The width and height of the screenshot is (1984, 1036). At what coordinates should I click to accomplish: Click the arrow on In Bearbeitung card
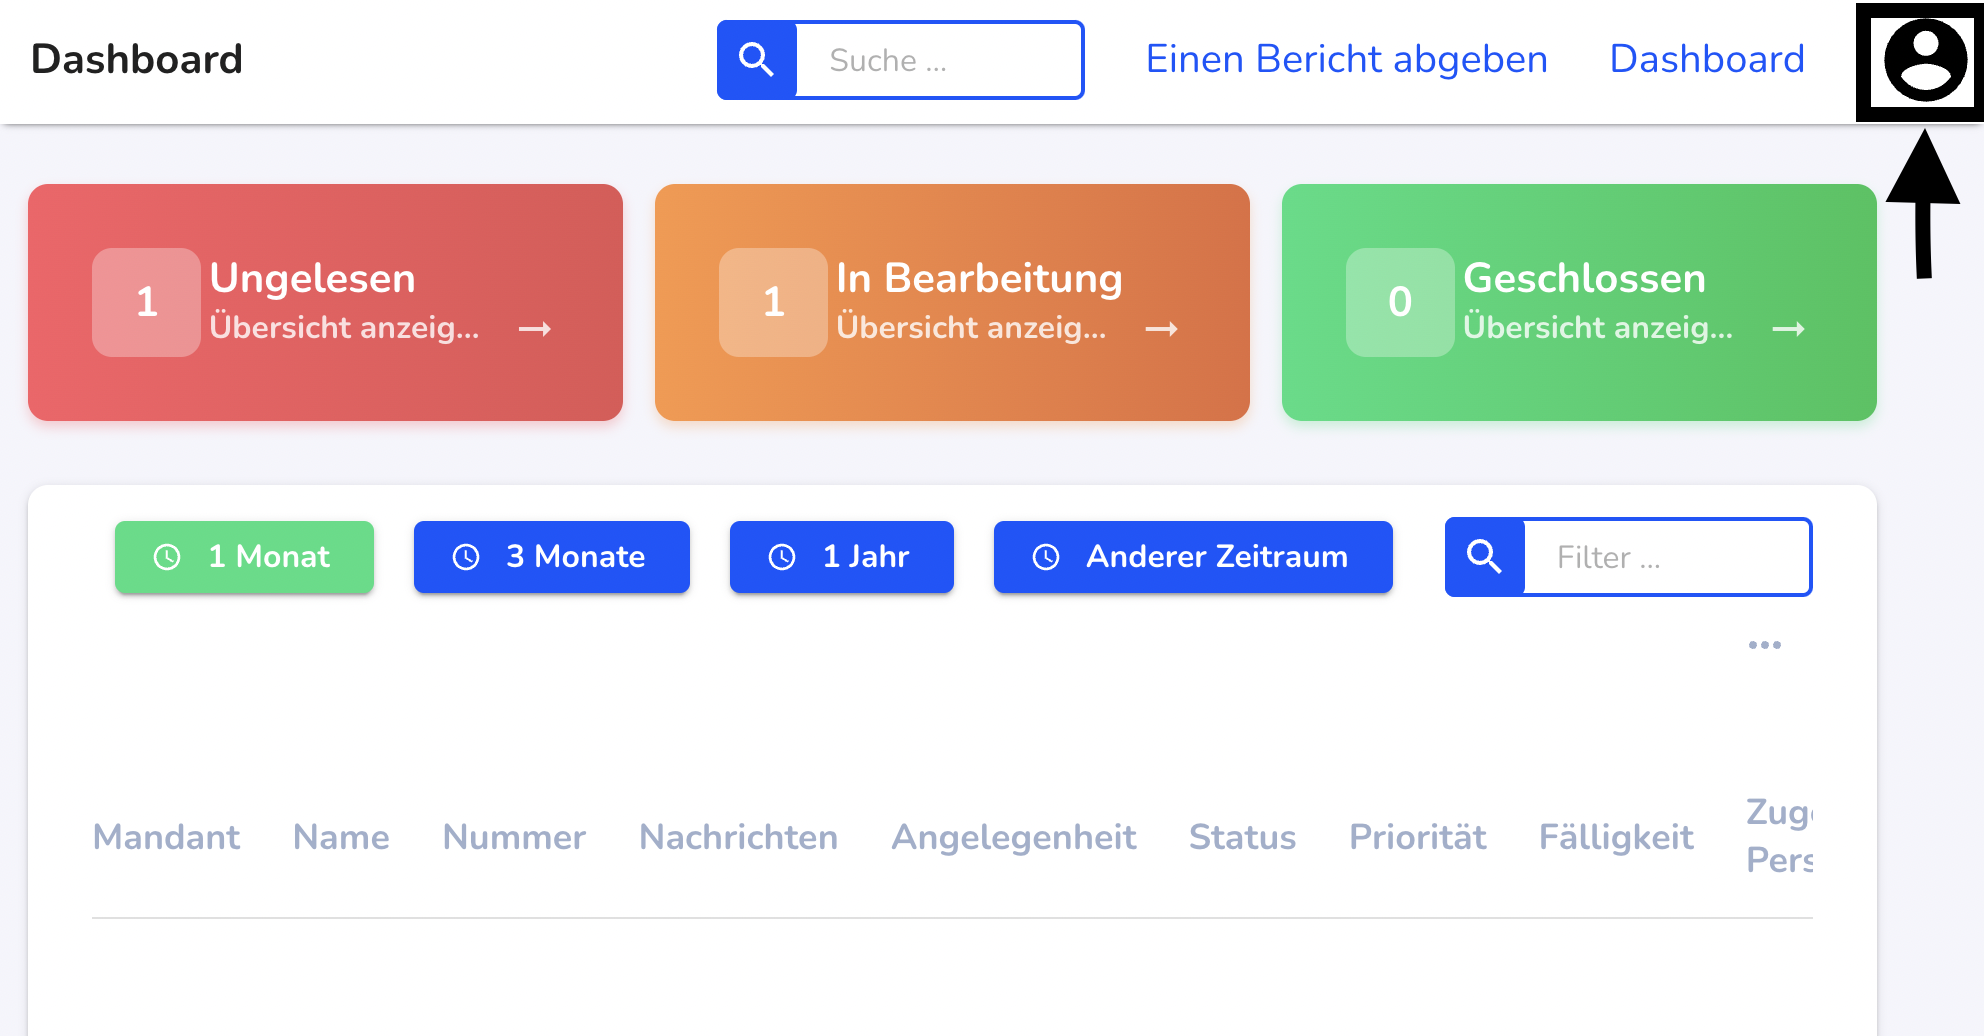(x=1161, y=329)
